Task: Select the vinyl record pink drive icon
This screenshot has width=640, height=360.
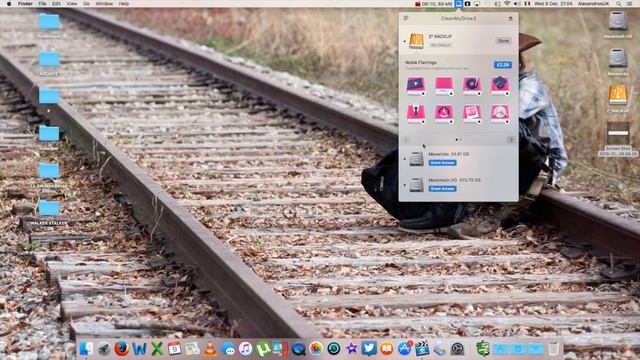Action: [472, 86]
